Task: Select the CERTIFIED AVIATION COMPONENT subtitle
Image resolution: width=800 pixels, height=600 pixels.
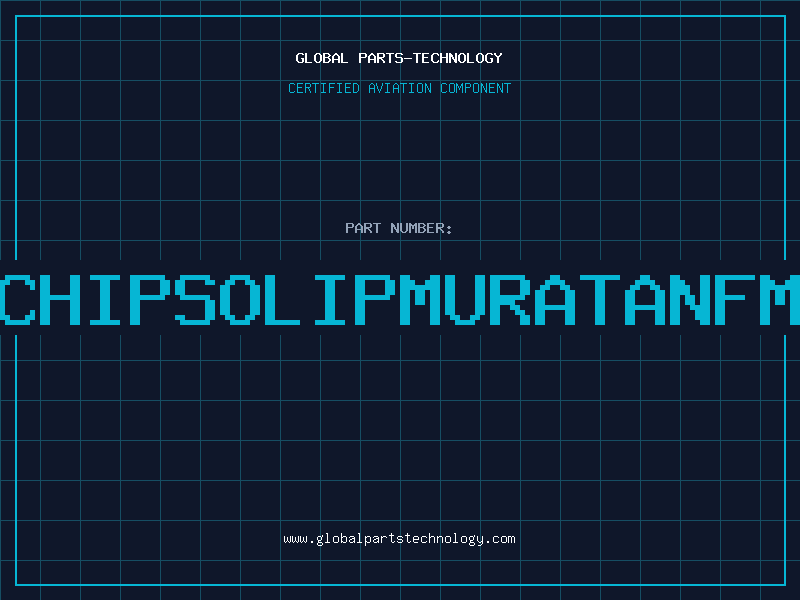Action: click(x=399, y=88)
